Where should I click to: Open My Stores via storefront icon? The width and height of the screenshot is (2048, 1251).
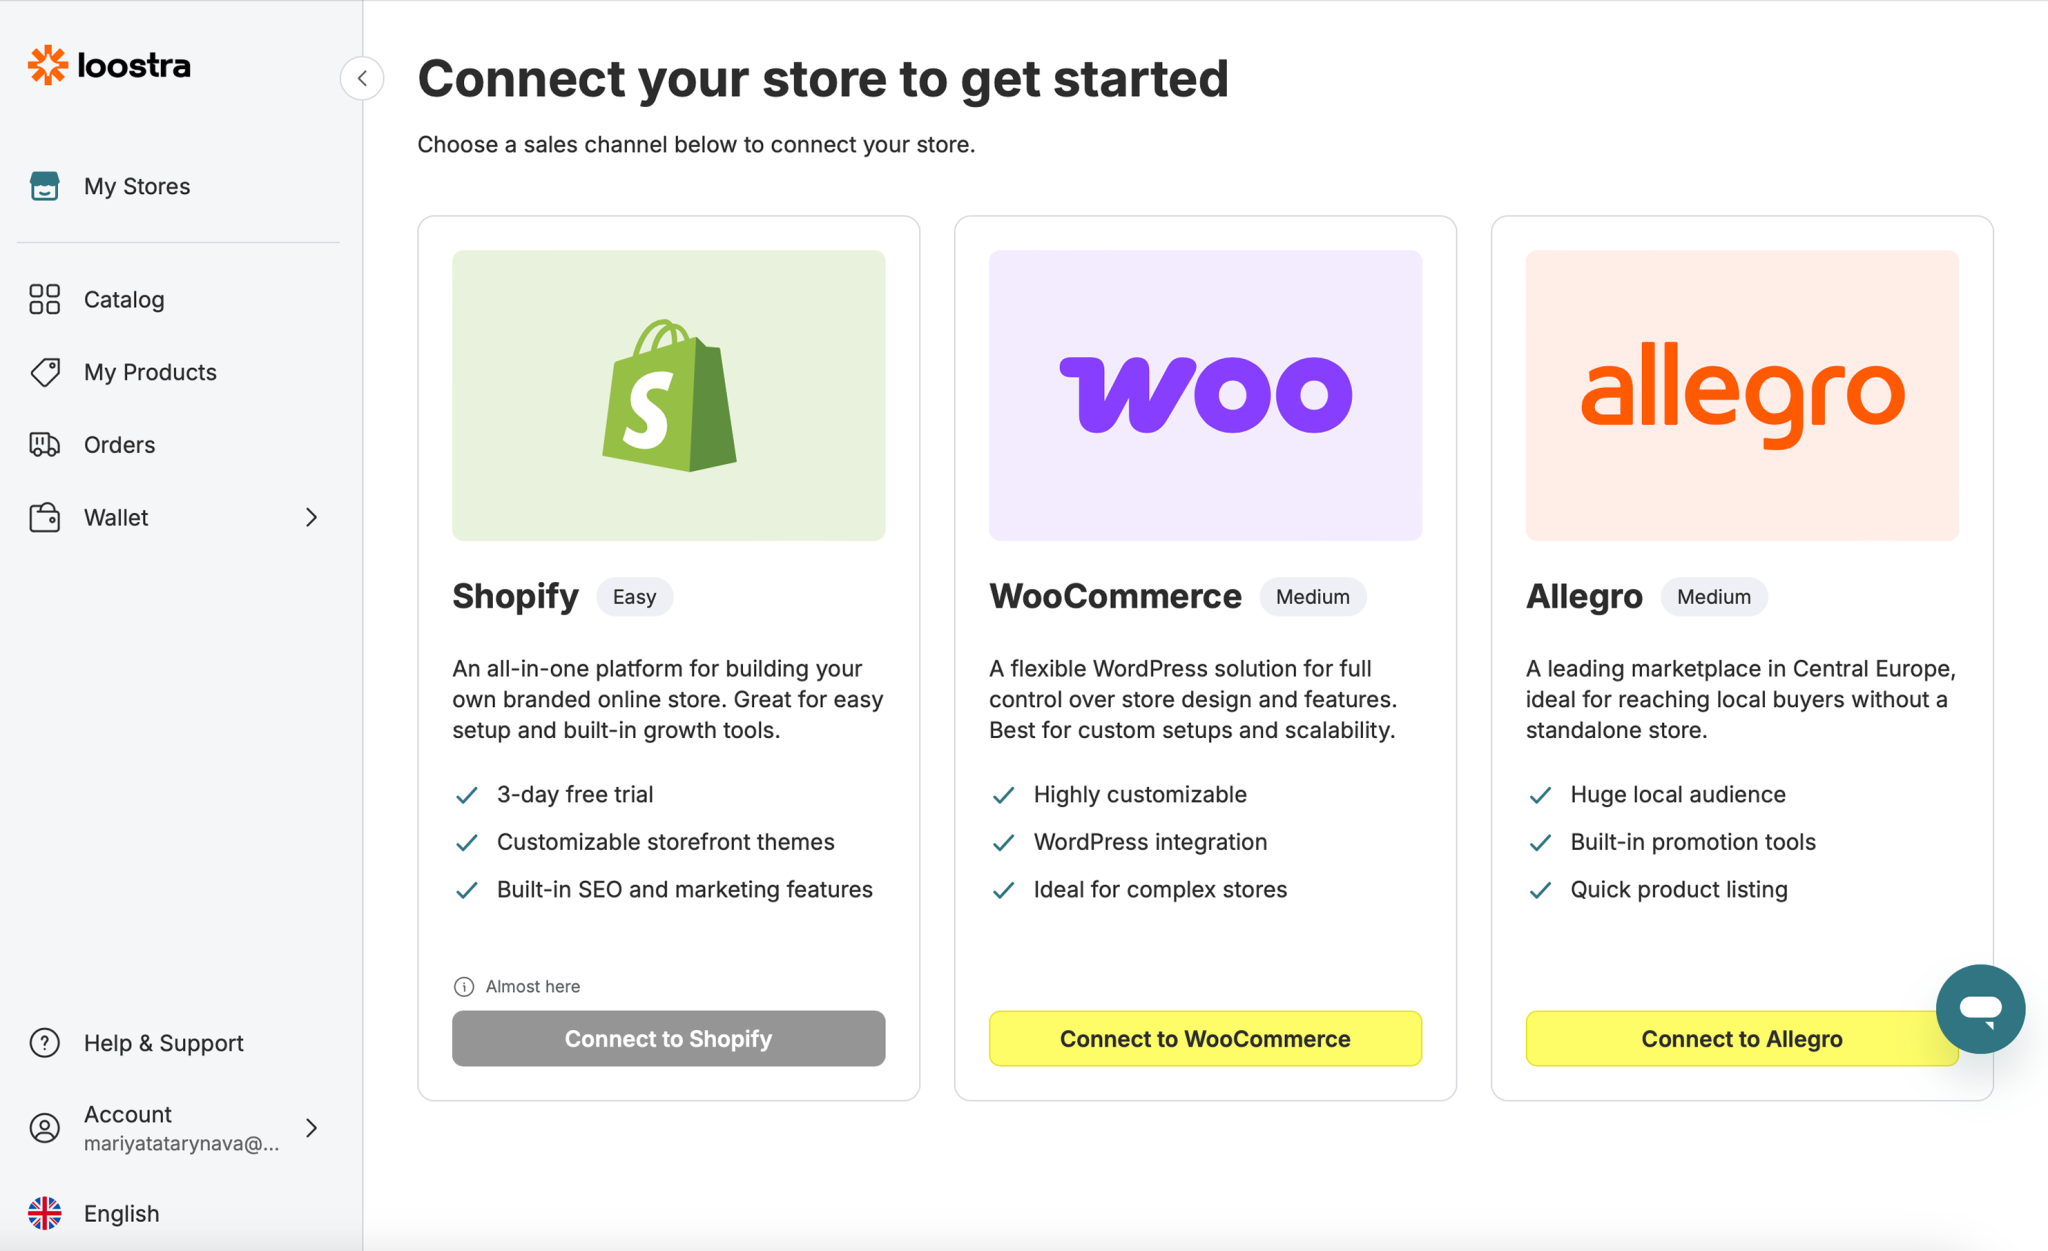pos(45,186)
